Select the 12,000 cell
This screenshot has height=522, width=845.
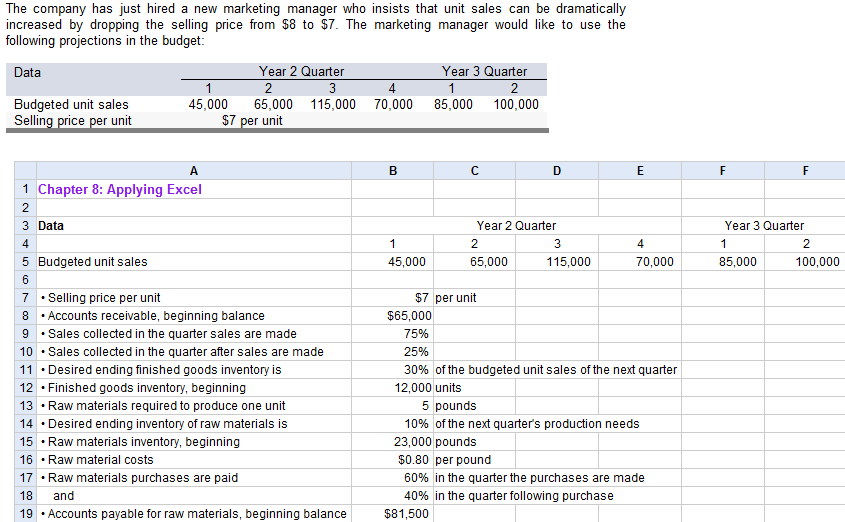392,388
